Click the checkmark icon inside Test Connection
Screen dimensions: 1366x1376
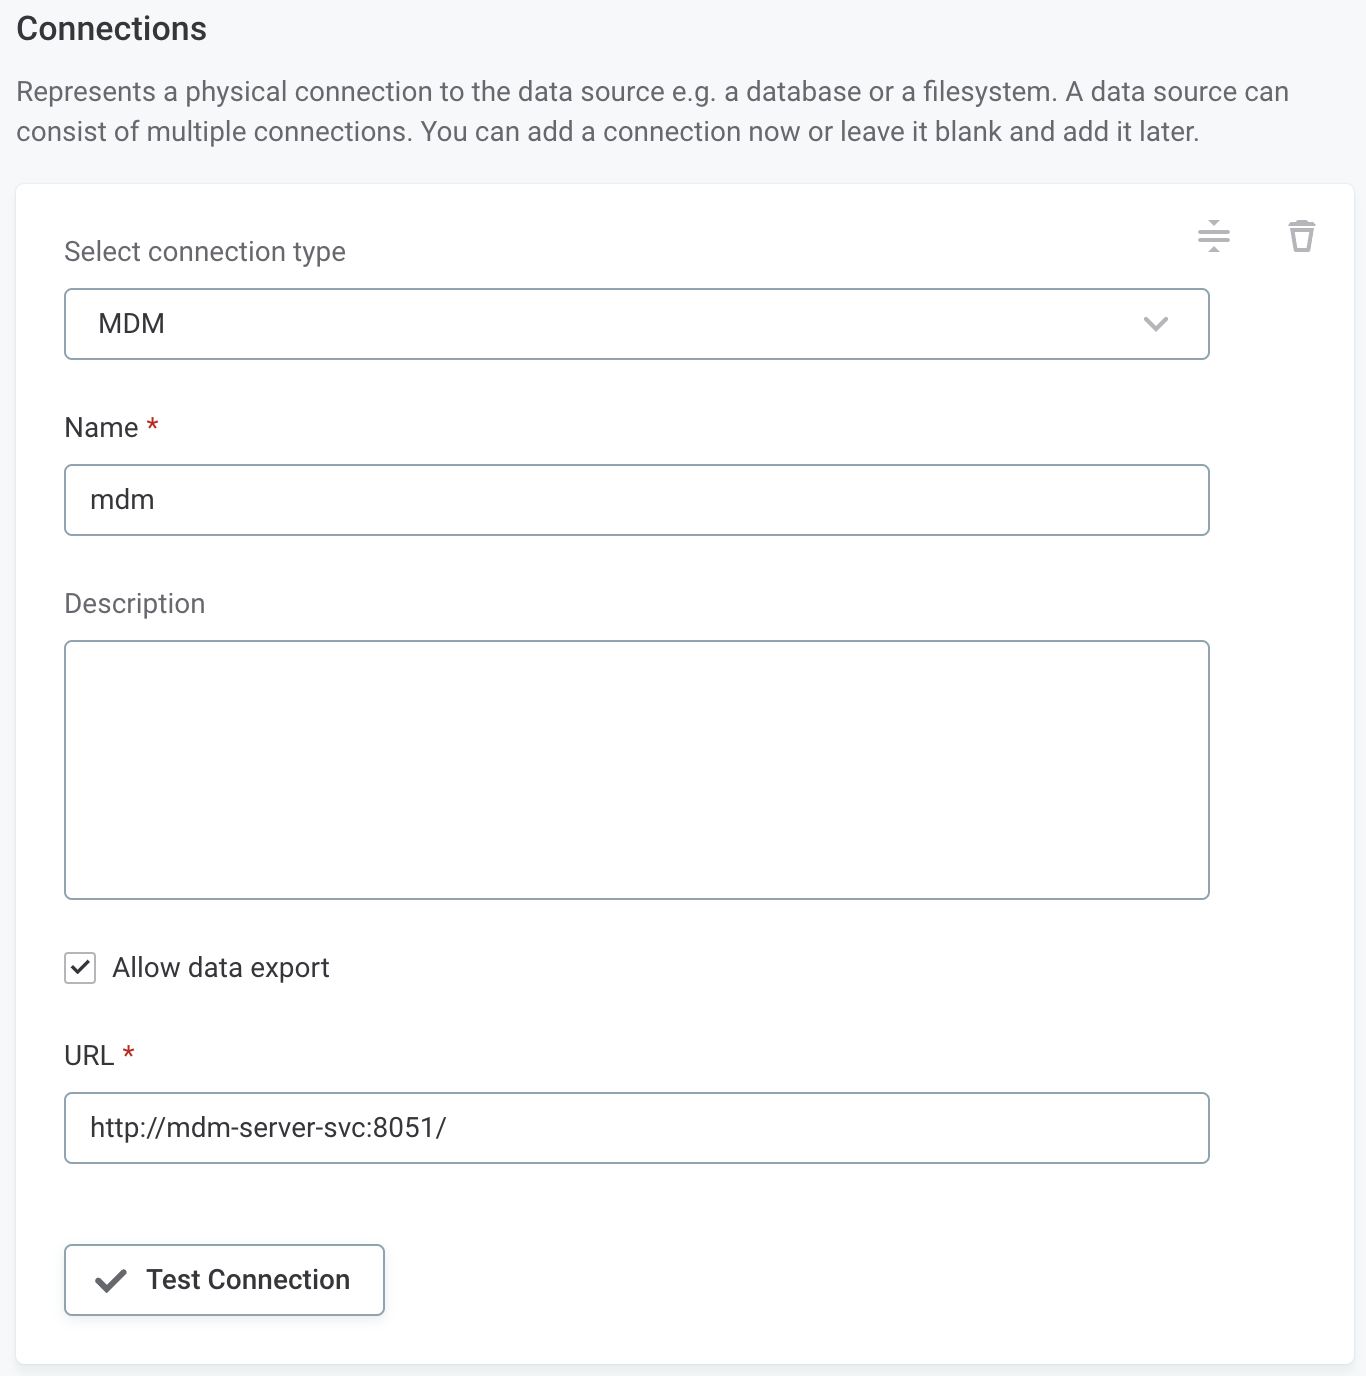(110, 1280)
